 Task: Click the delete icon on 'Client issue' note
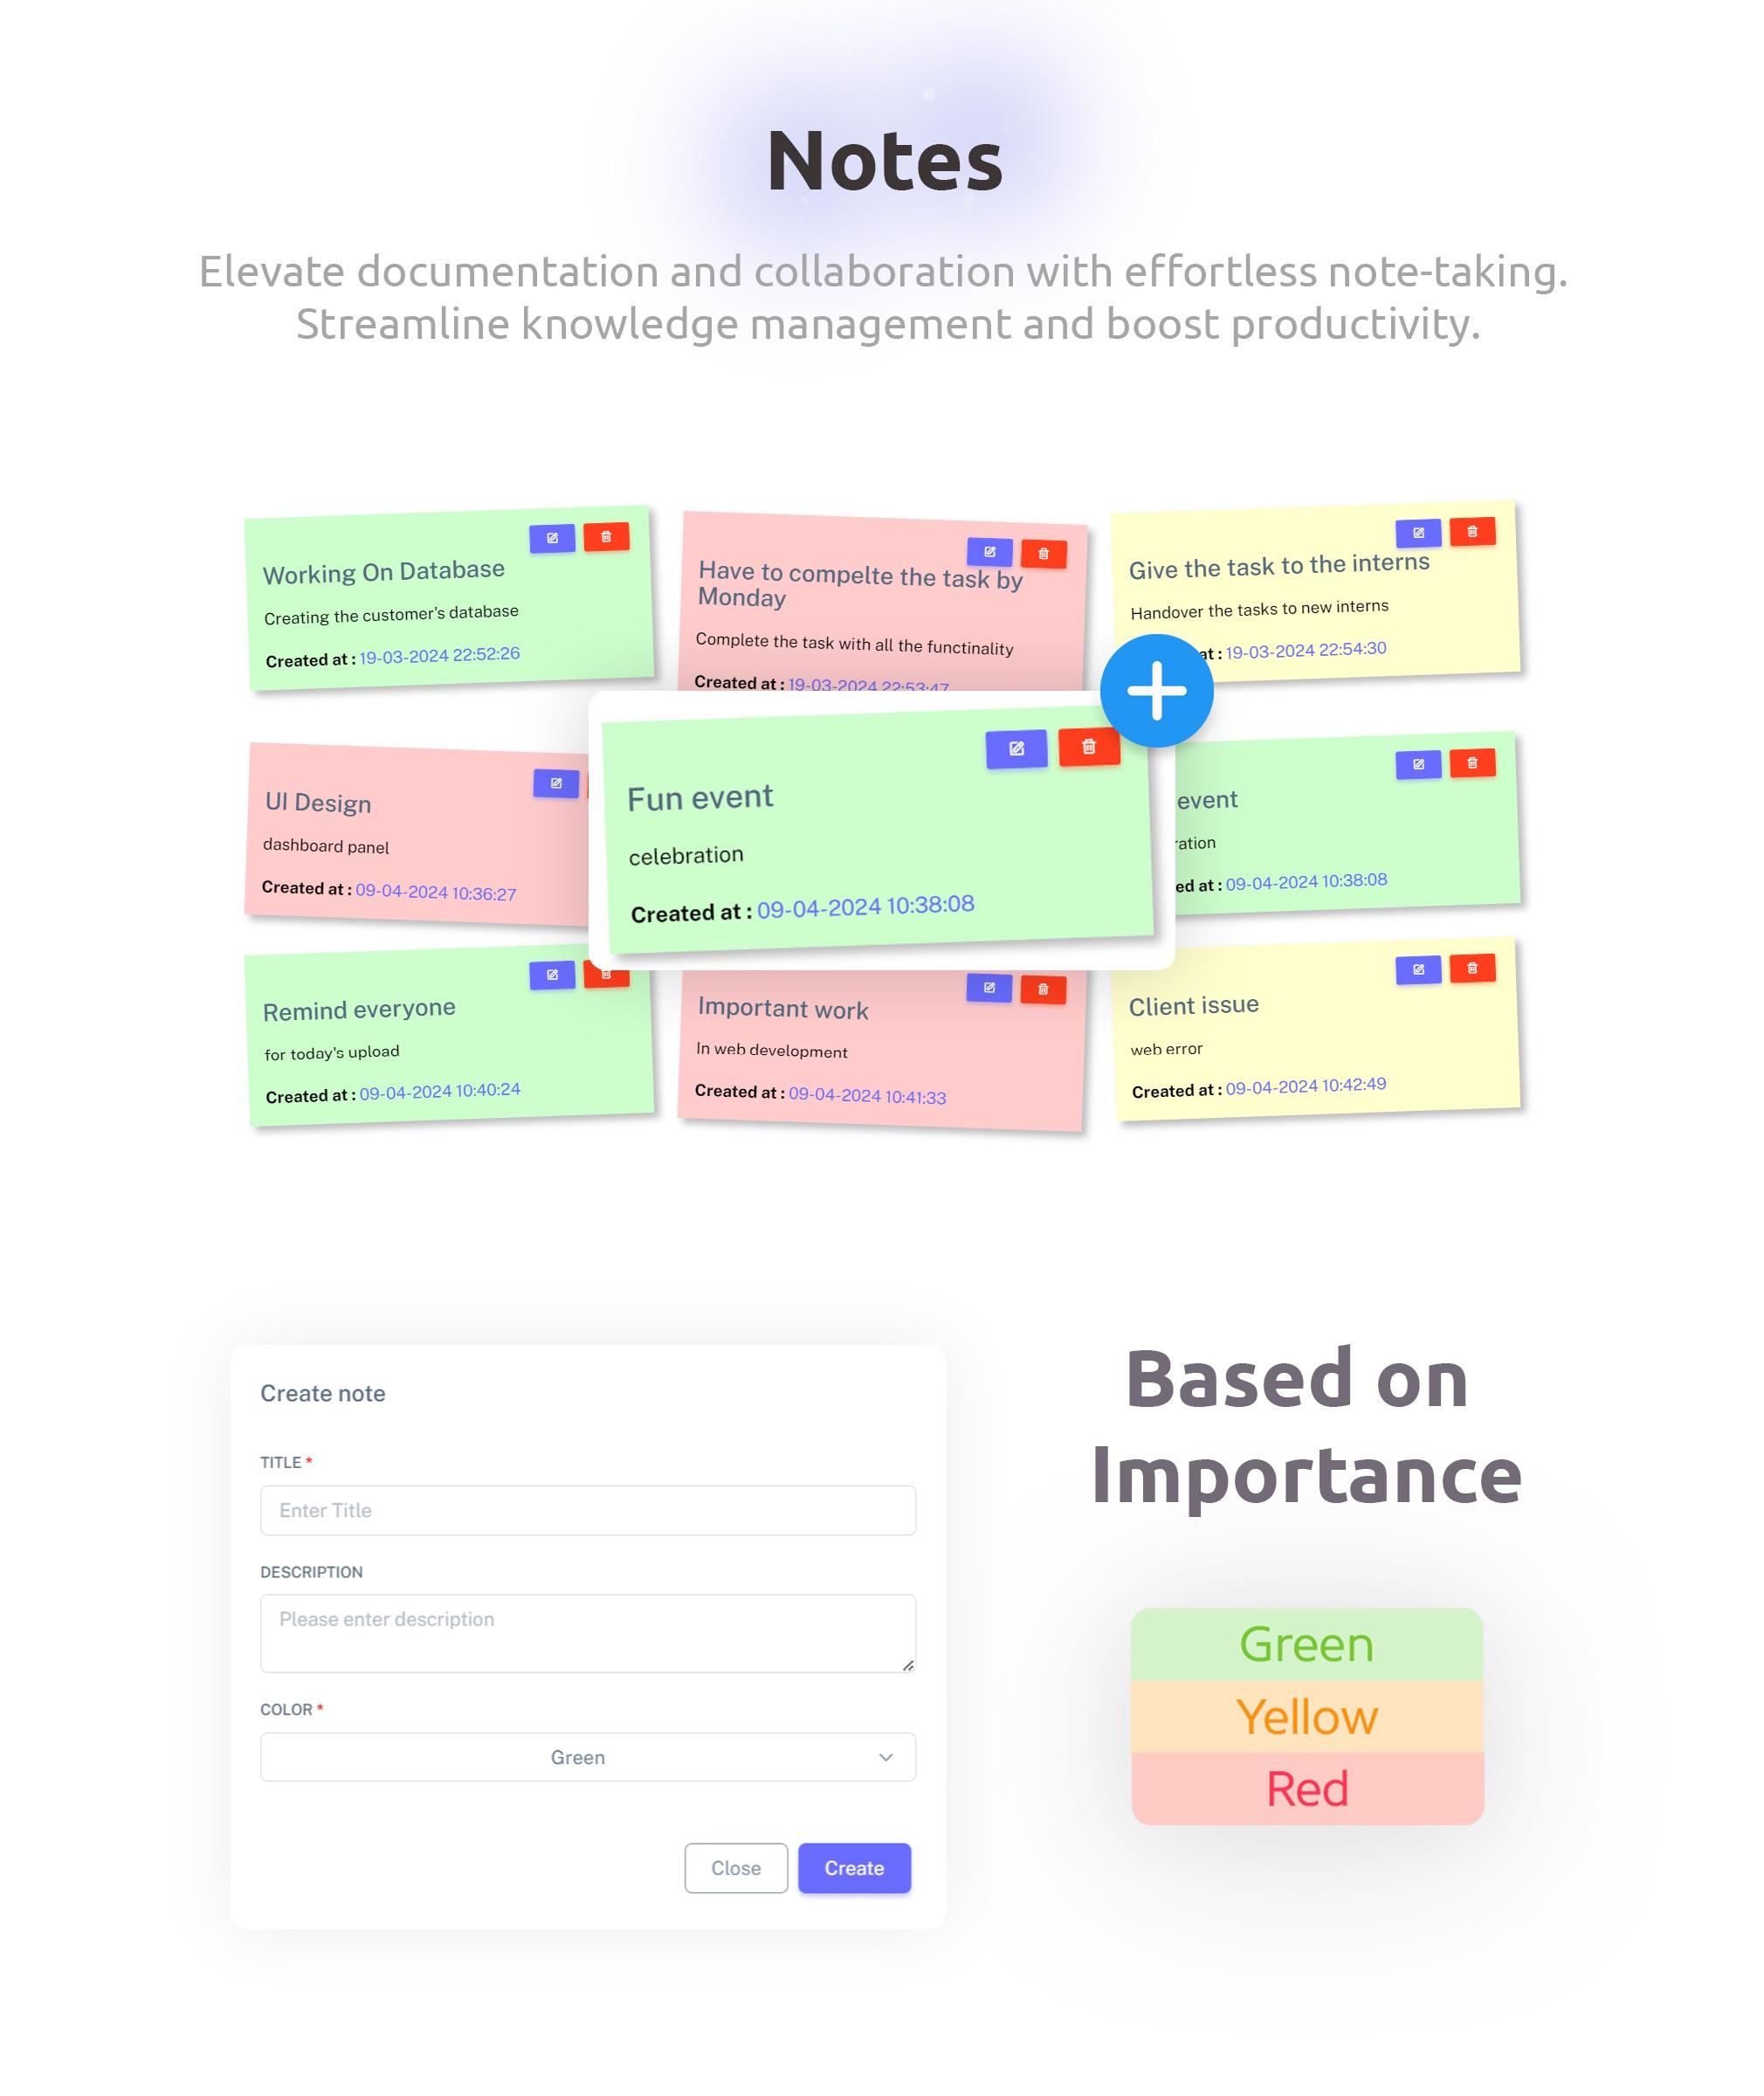(x=1473, y=969)
